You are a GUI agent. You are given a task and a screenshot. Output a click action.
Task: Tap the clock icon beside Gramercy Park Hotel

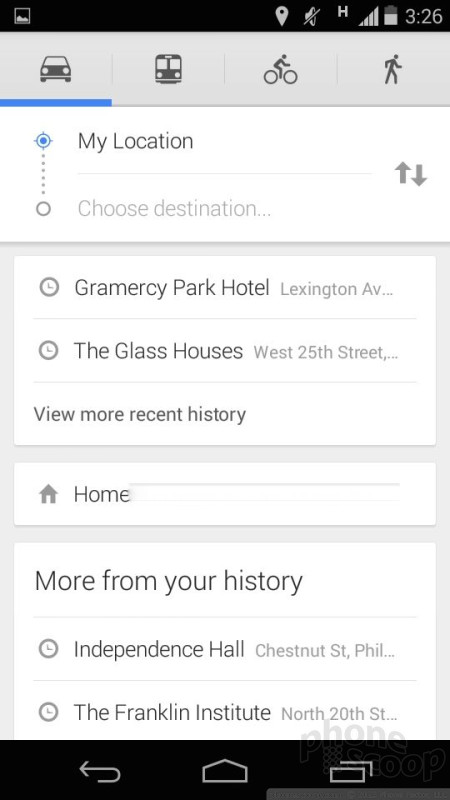point(49,288)
